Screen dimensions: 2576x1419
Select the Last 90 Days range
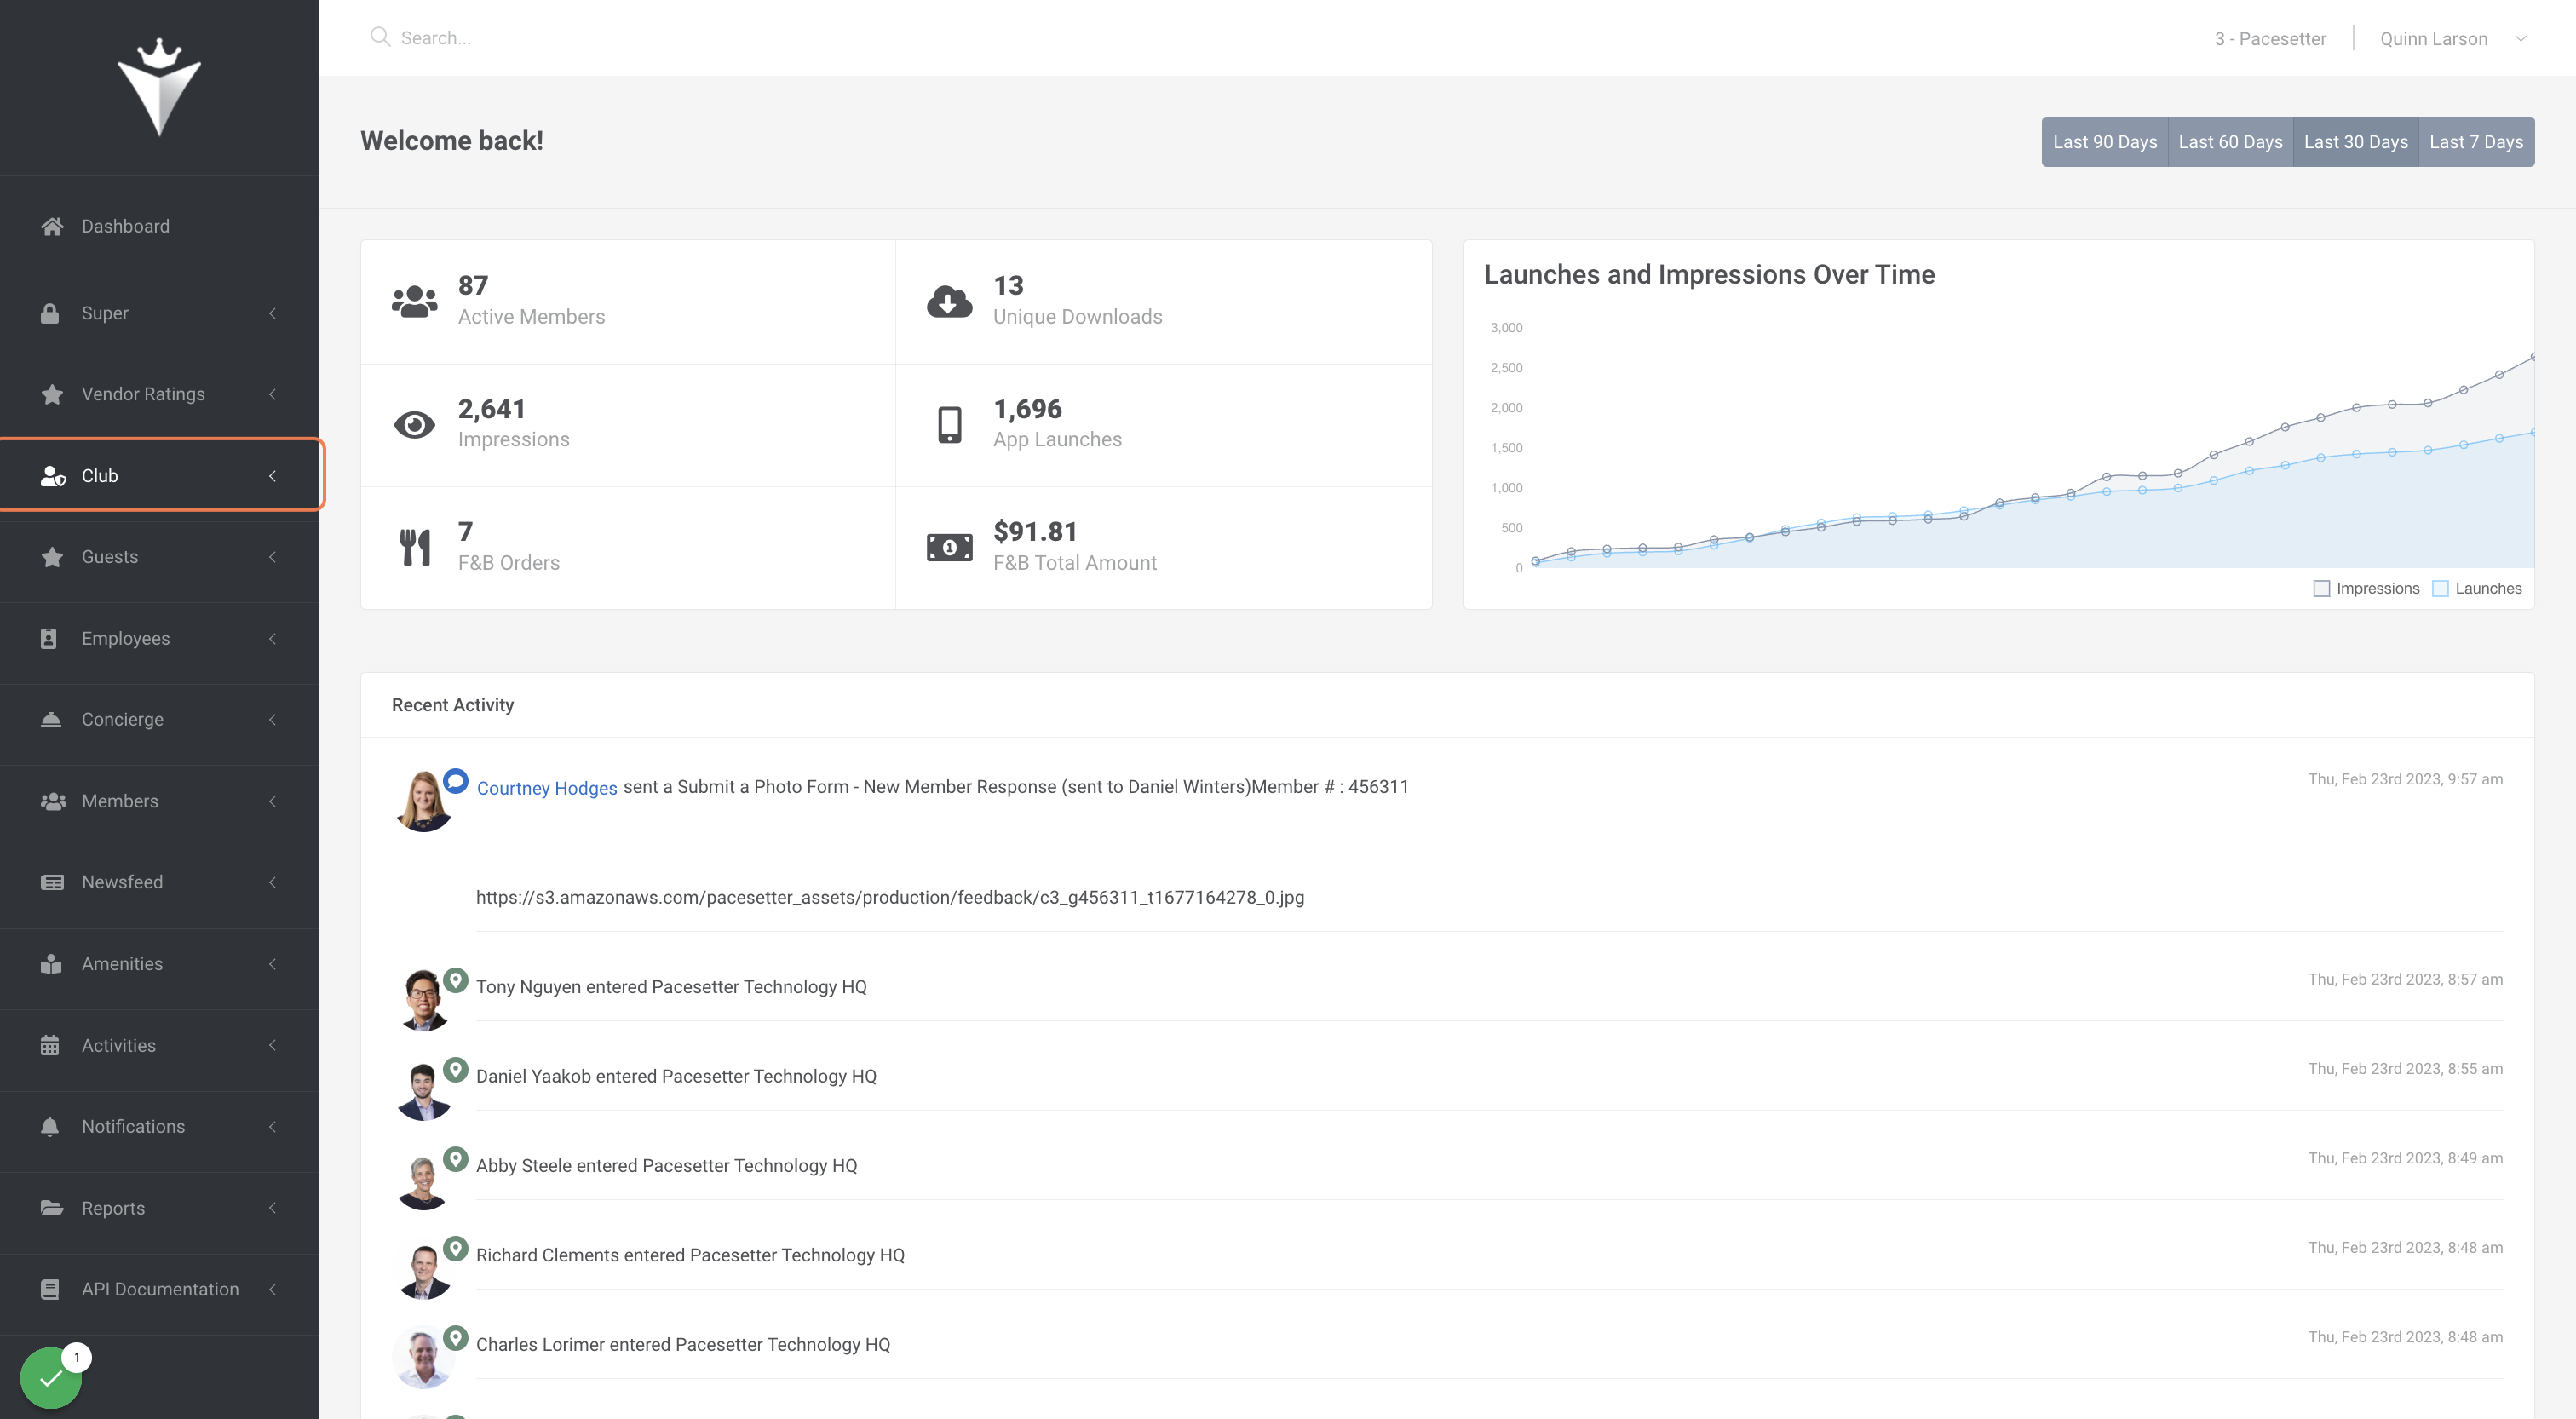coord(2104,142)
